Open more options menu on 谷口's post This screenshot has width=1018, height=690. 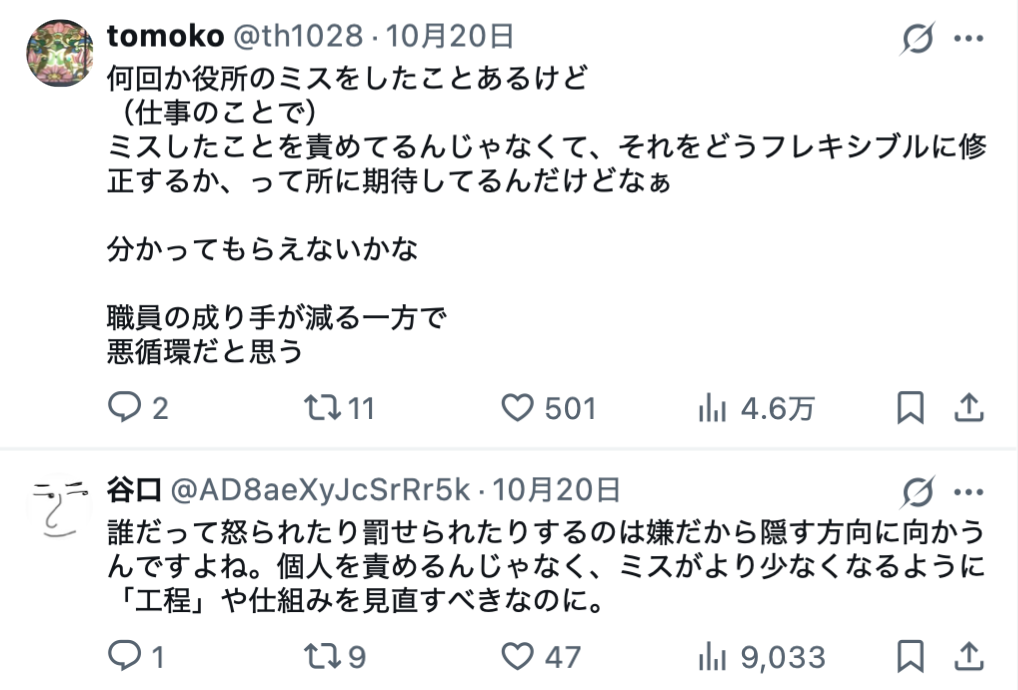pos(969,491)
